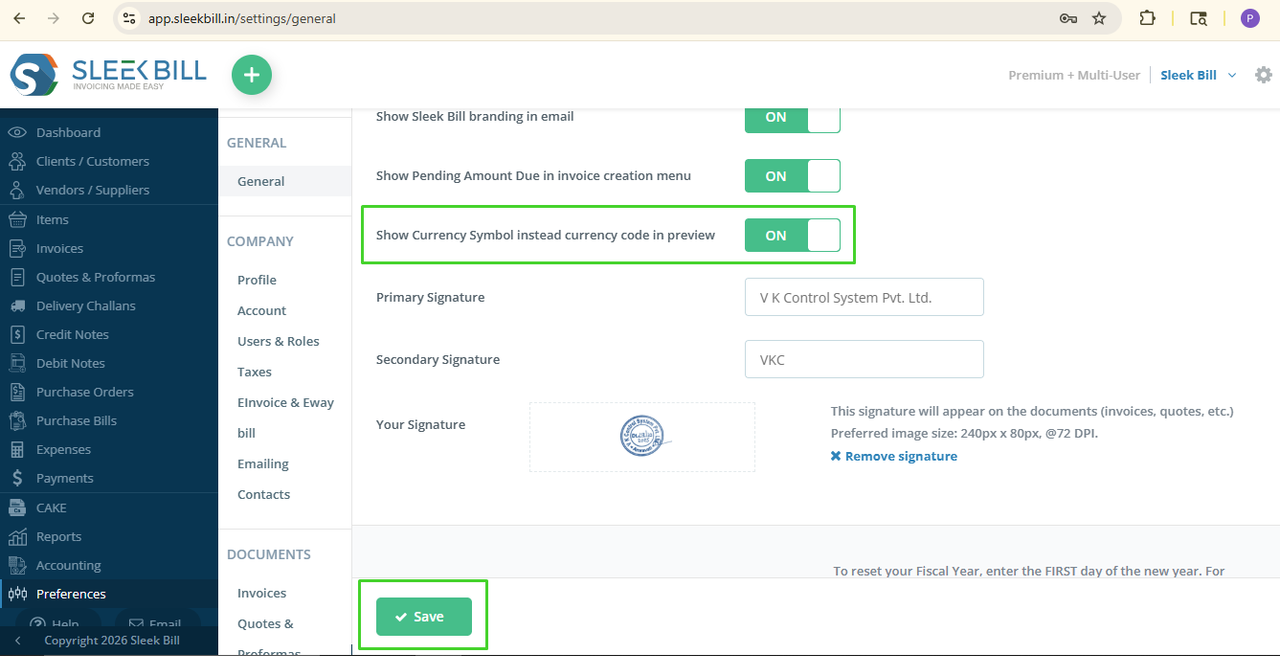
Task: Open the browser profile avatar P
Action: (x=1250, y=18)
